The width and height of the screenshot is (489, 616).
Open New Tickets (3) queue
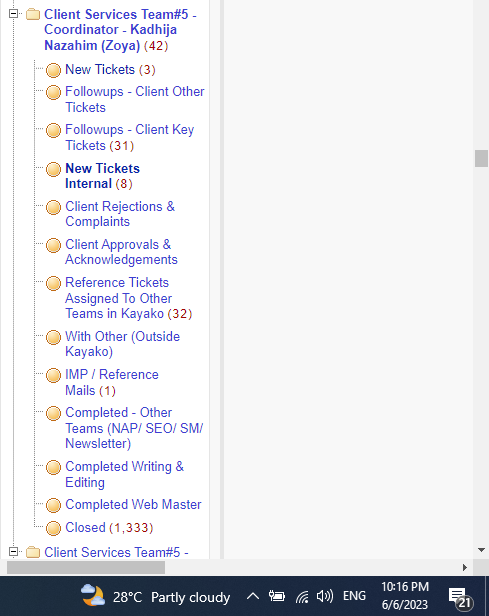coord(110,70)
